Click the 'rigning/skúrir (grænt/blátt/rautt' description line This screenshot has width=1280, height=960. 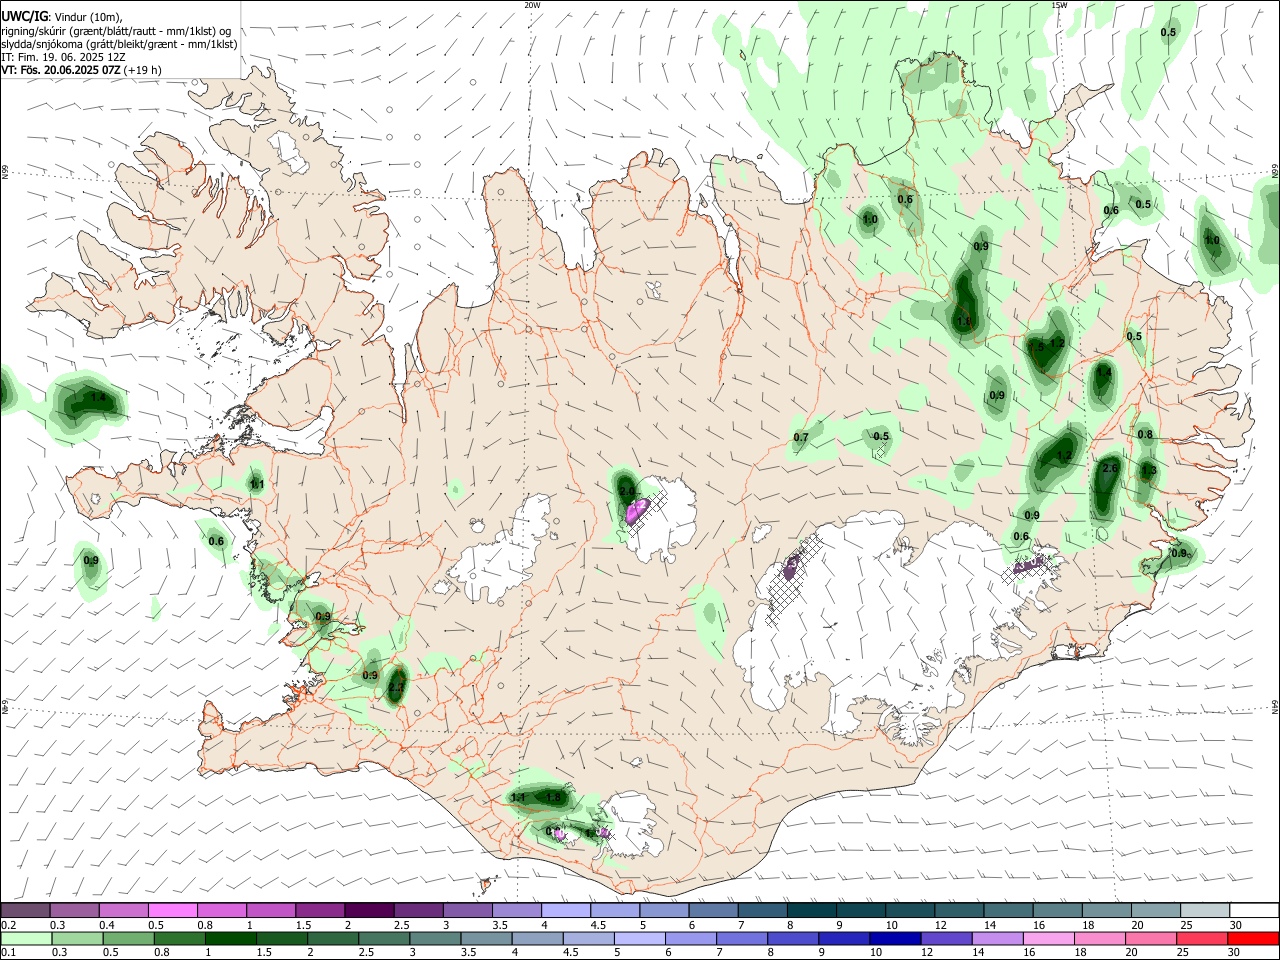tap(116, 31)
